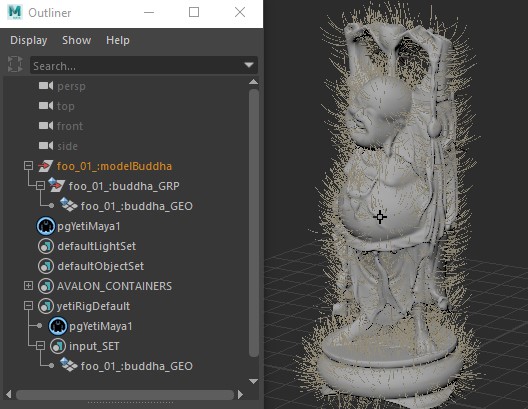Select the yetiRigDefault item
Viewport: 528px width, 409px height.
pyautogui.click(x=93, y=306)
